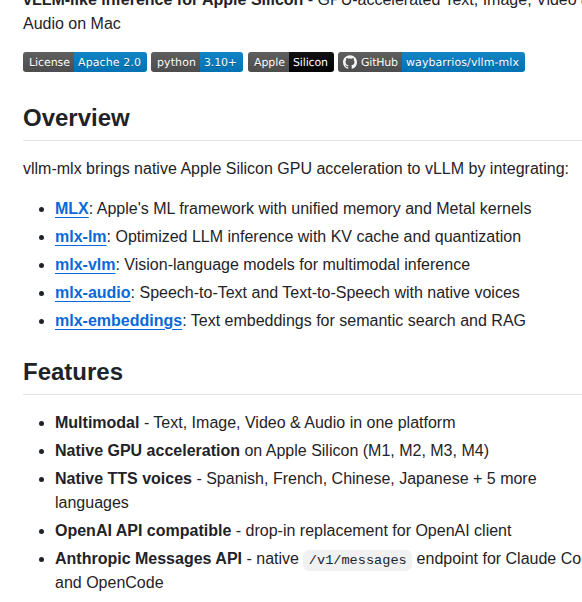Open the mlx-lm link

point(81,236)
